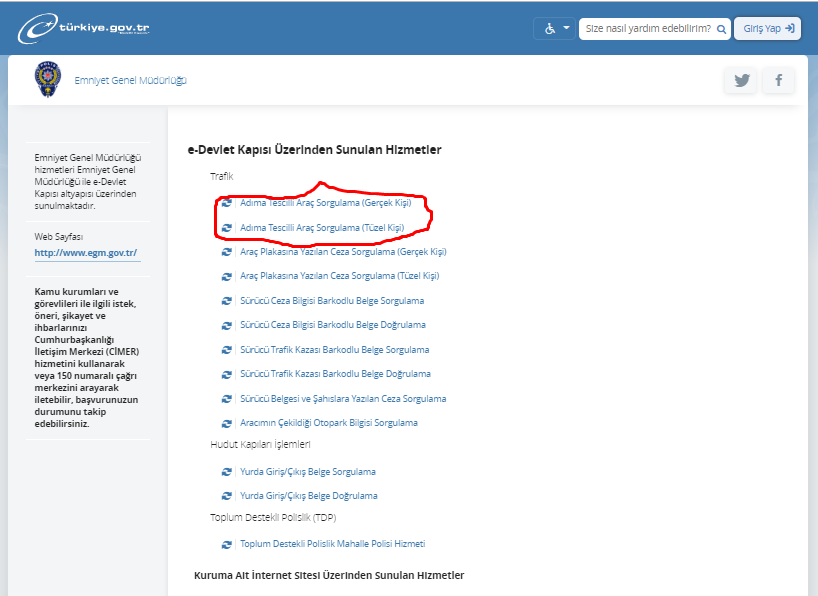The height and width of the screenshot is (596, 818).
Task: Click the türkiye.gov.tr logo
Action: click(x=84, y=28)
